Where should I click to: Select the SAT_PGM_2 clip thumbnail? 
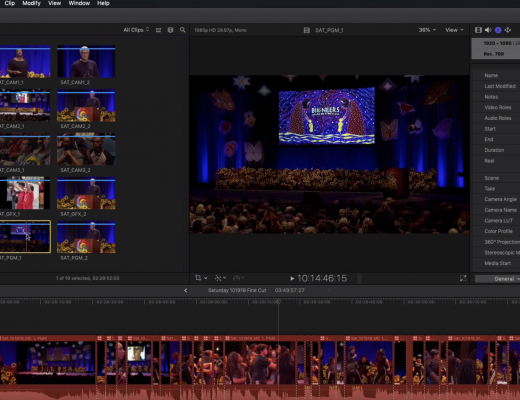point(86,237)
